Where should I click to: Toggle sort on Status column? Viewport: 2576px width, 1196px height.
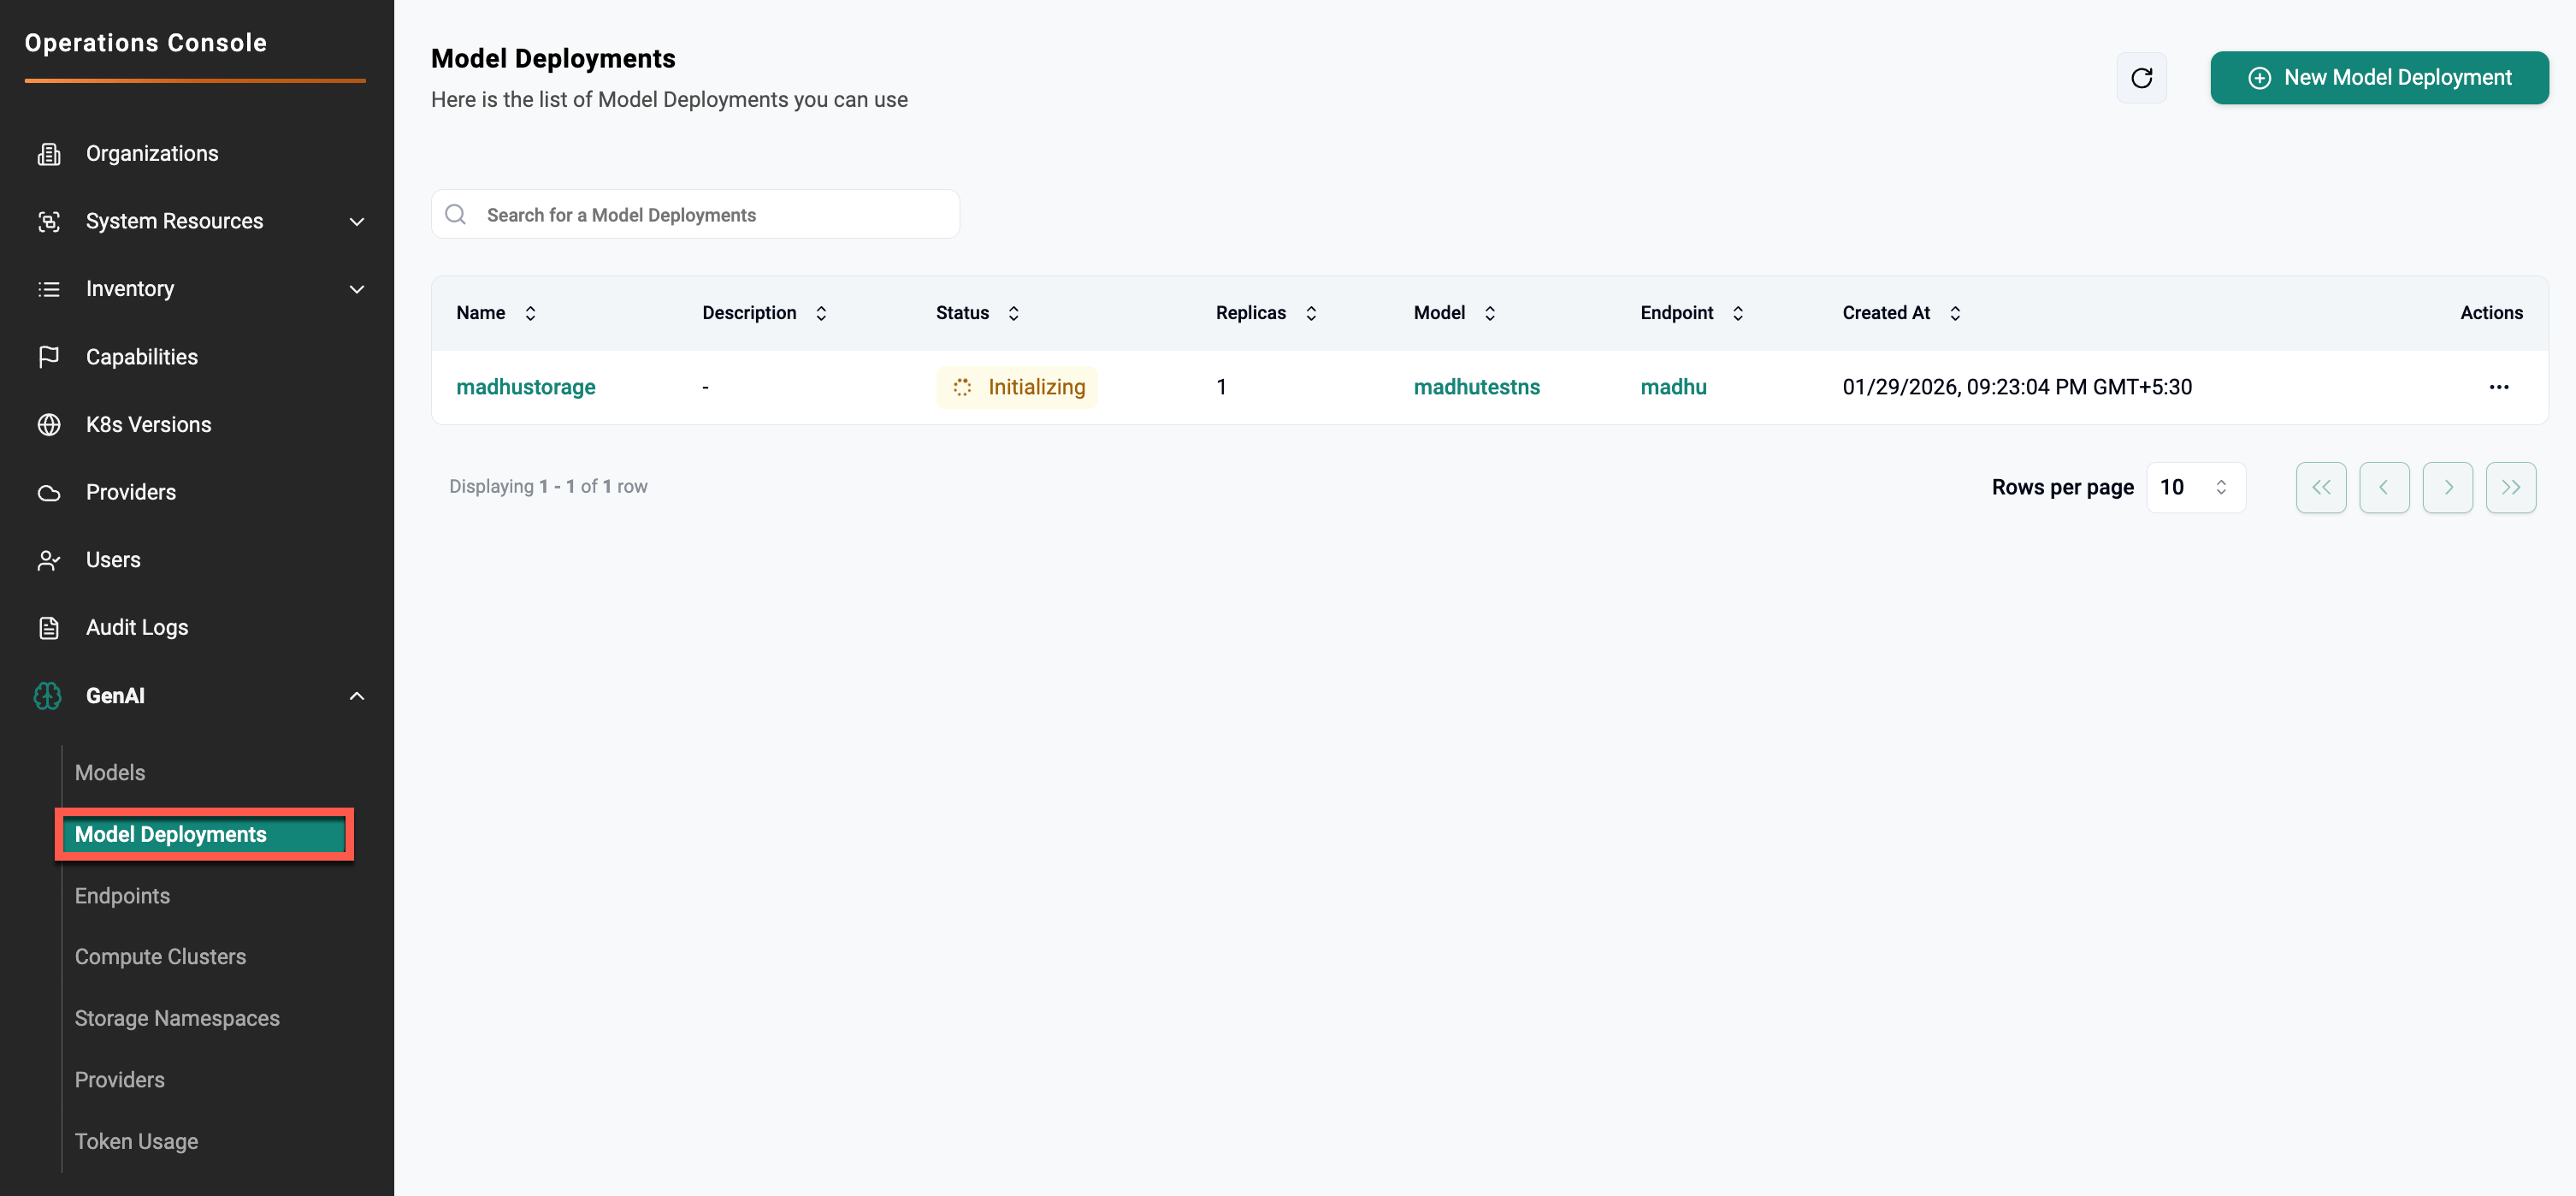tap(1013, 313)
